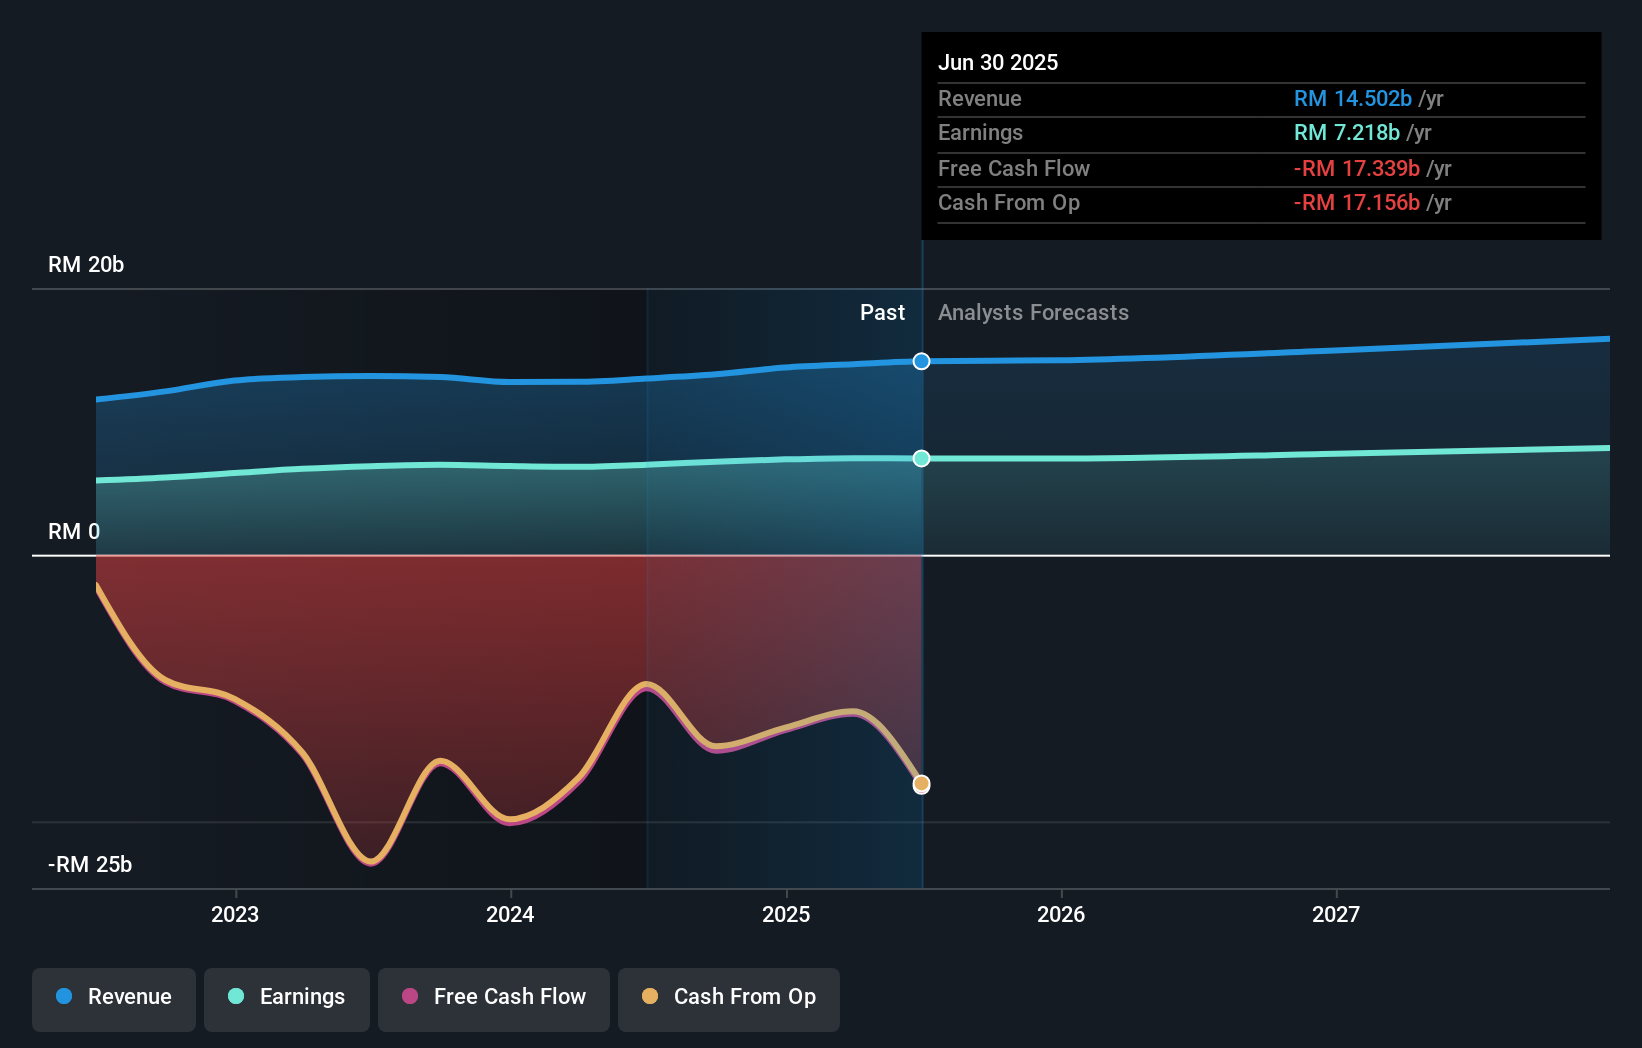Click the blue Revenue legend dot
The height and width of the screenshot is (1048, 1642).
click(x=64, y=996)
